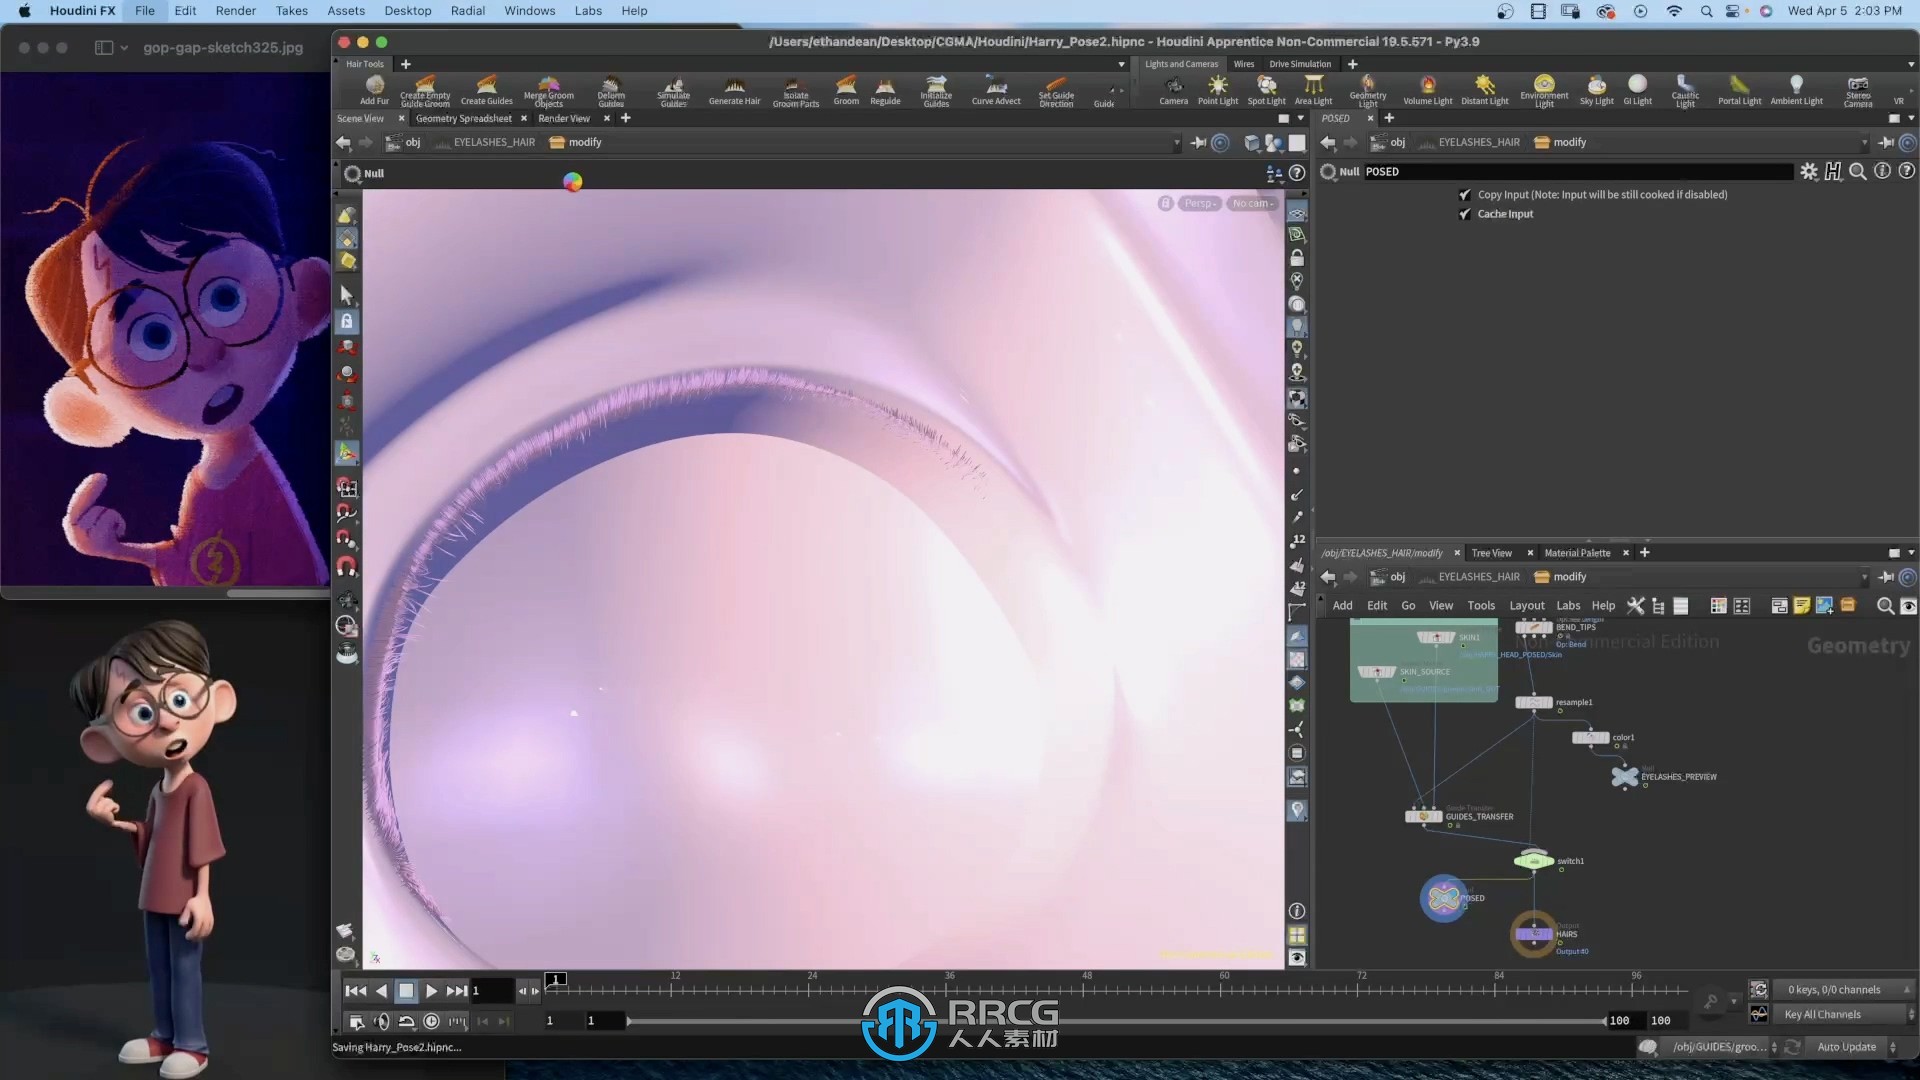Expand the scene view path history dropdown
This screenshot has height=1080, width=1920.
point(1176,143)
